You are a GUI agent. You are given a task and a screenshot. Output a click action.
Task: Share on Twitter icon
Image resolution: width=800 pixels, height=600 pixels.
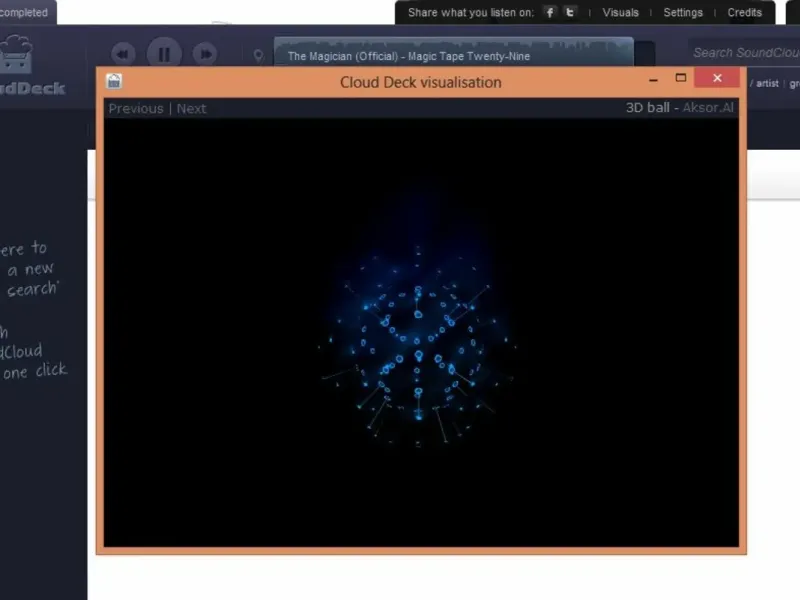point(570,12)
